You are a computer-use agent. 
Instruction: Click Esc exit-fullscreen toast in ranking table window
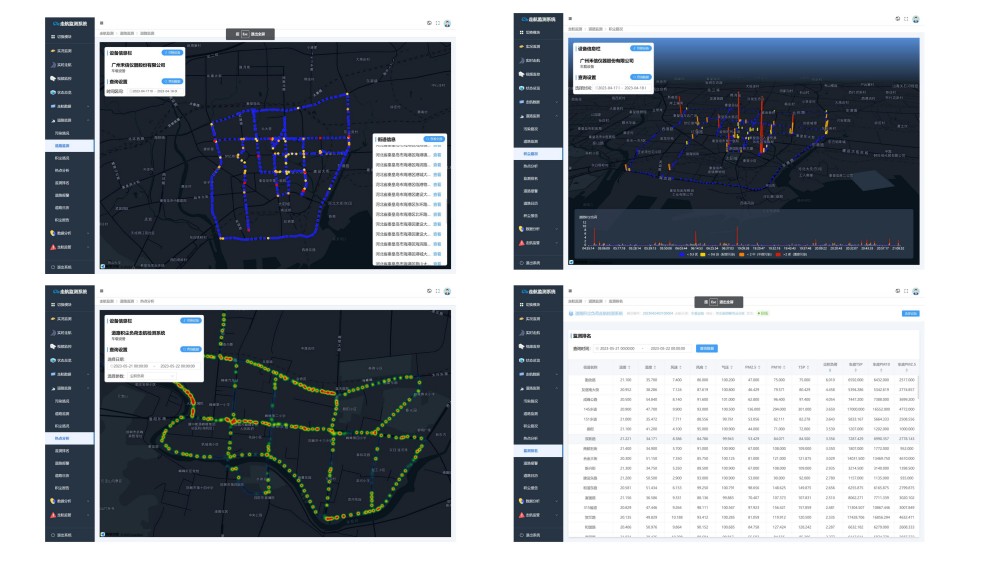(x=719, y=302)
